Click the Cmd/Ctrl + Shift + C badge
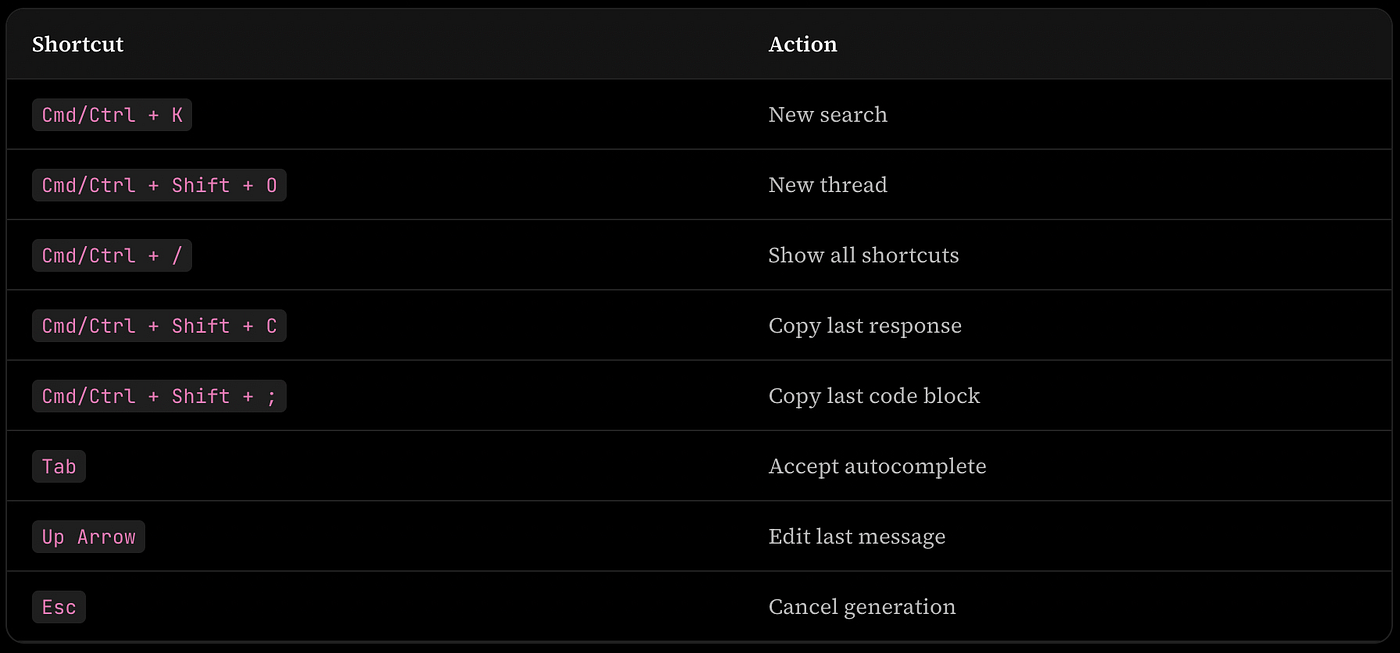Image resolution: width=1400 pixels, height=653 pixels. pyautogui.click(x=159, y=326)
